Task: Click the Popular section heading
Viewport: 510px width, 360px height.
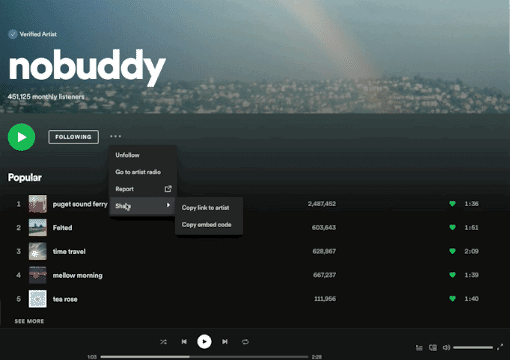Action: [x=25, y=177]
